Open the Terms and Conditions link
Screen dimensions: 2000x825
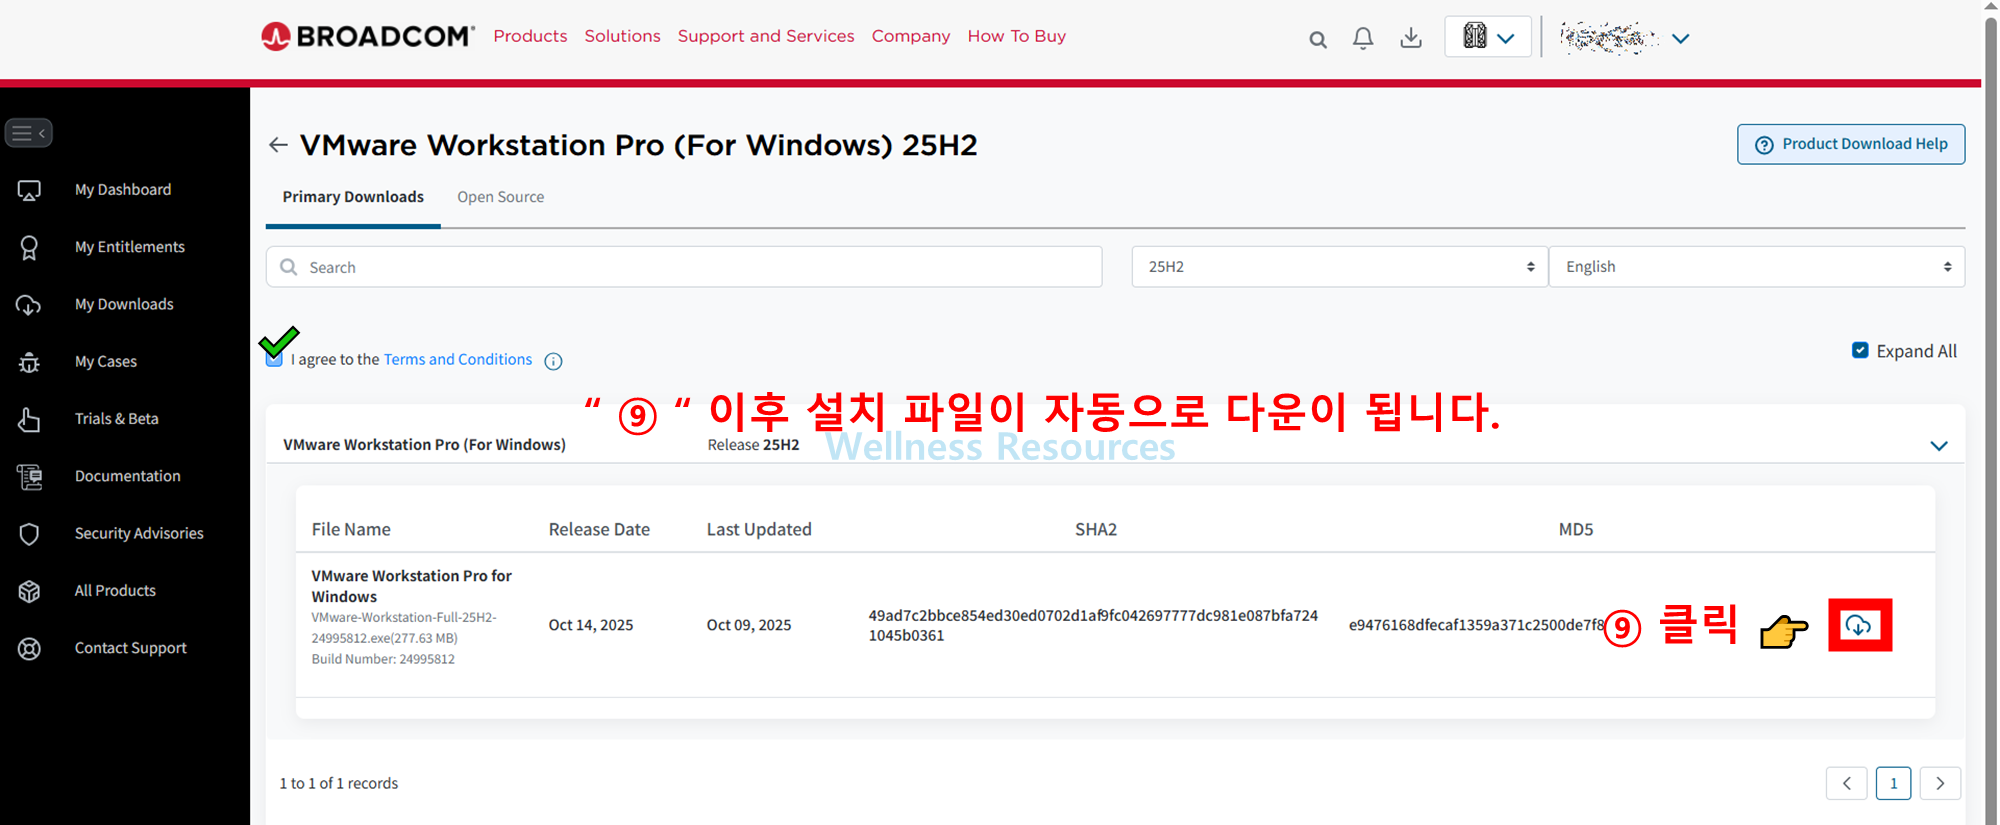point(458,359)
